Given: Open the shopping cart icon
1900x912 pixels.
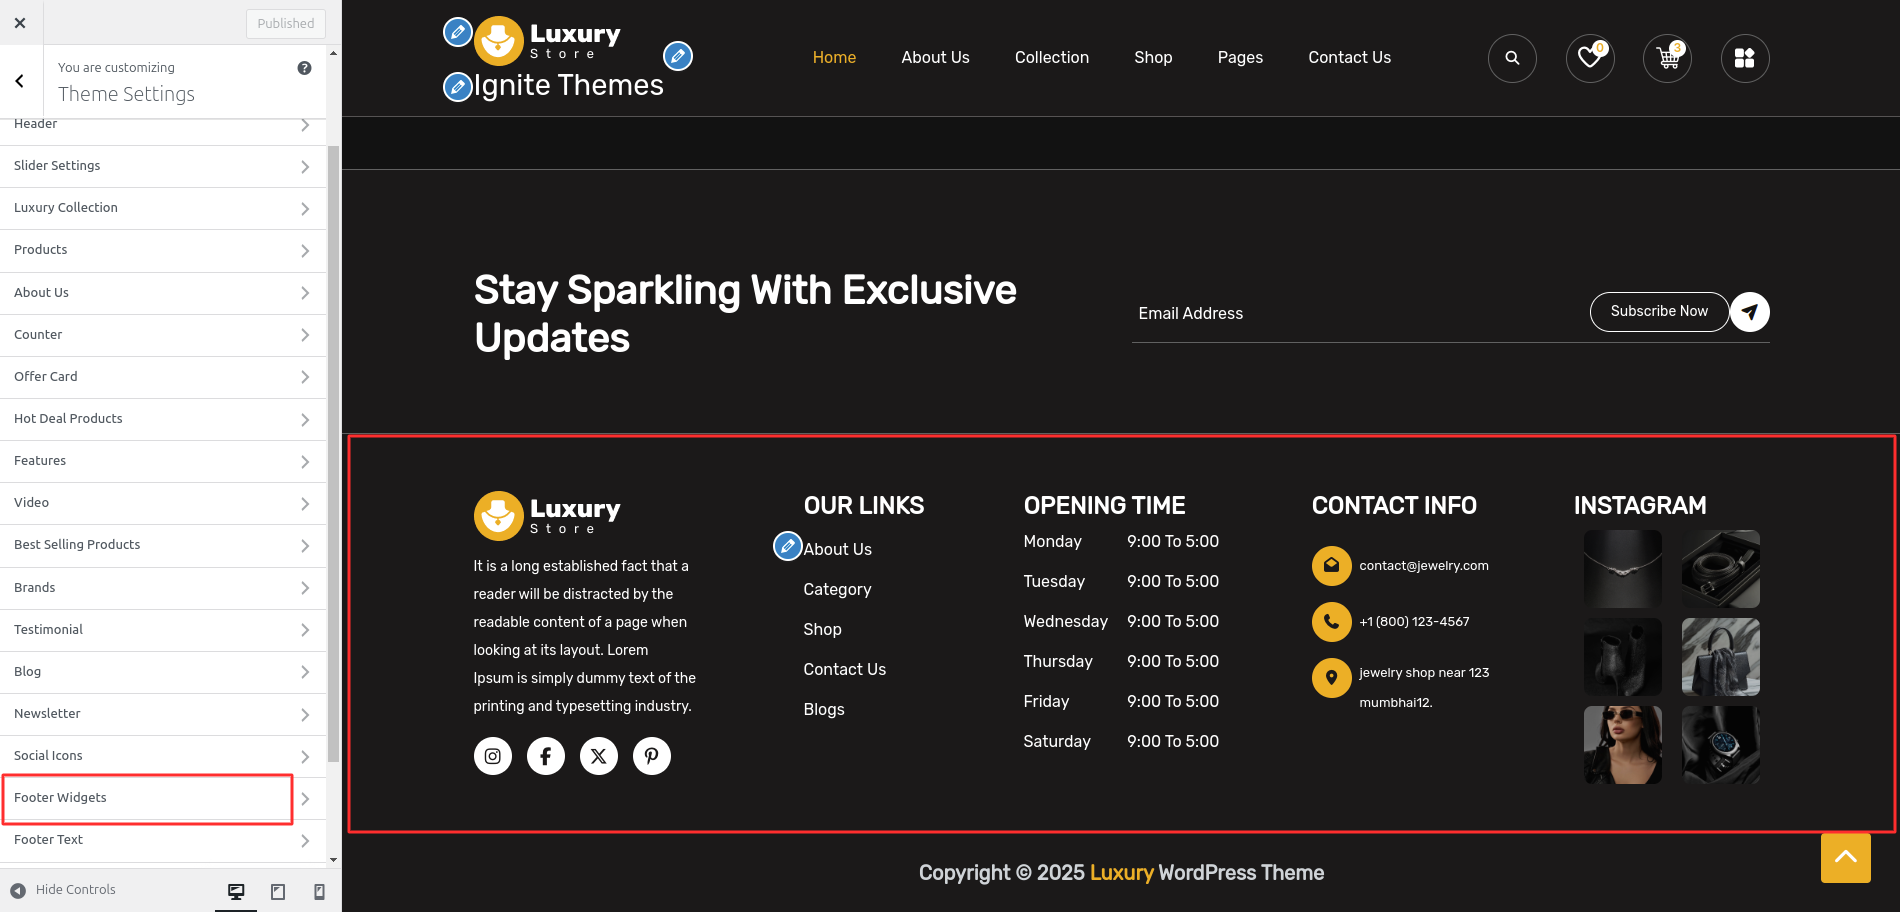Looking at the screenshot, I should pyautogui.click(x=1666, y=59).
